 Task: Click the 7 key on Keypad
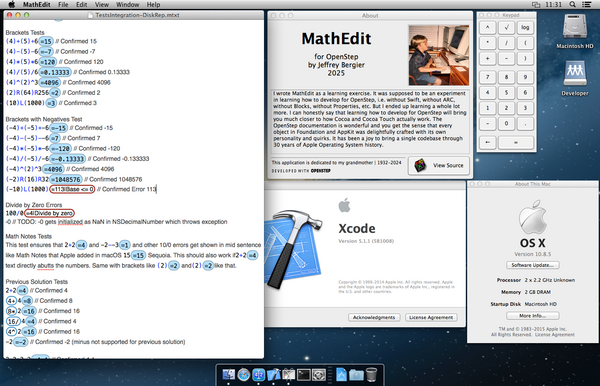(488, 77)
